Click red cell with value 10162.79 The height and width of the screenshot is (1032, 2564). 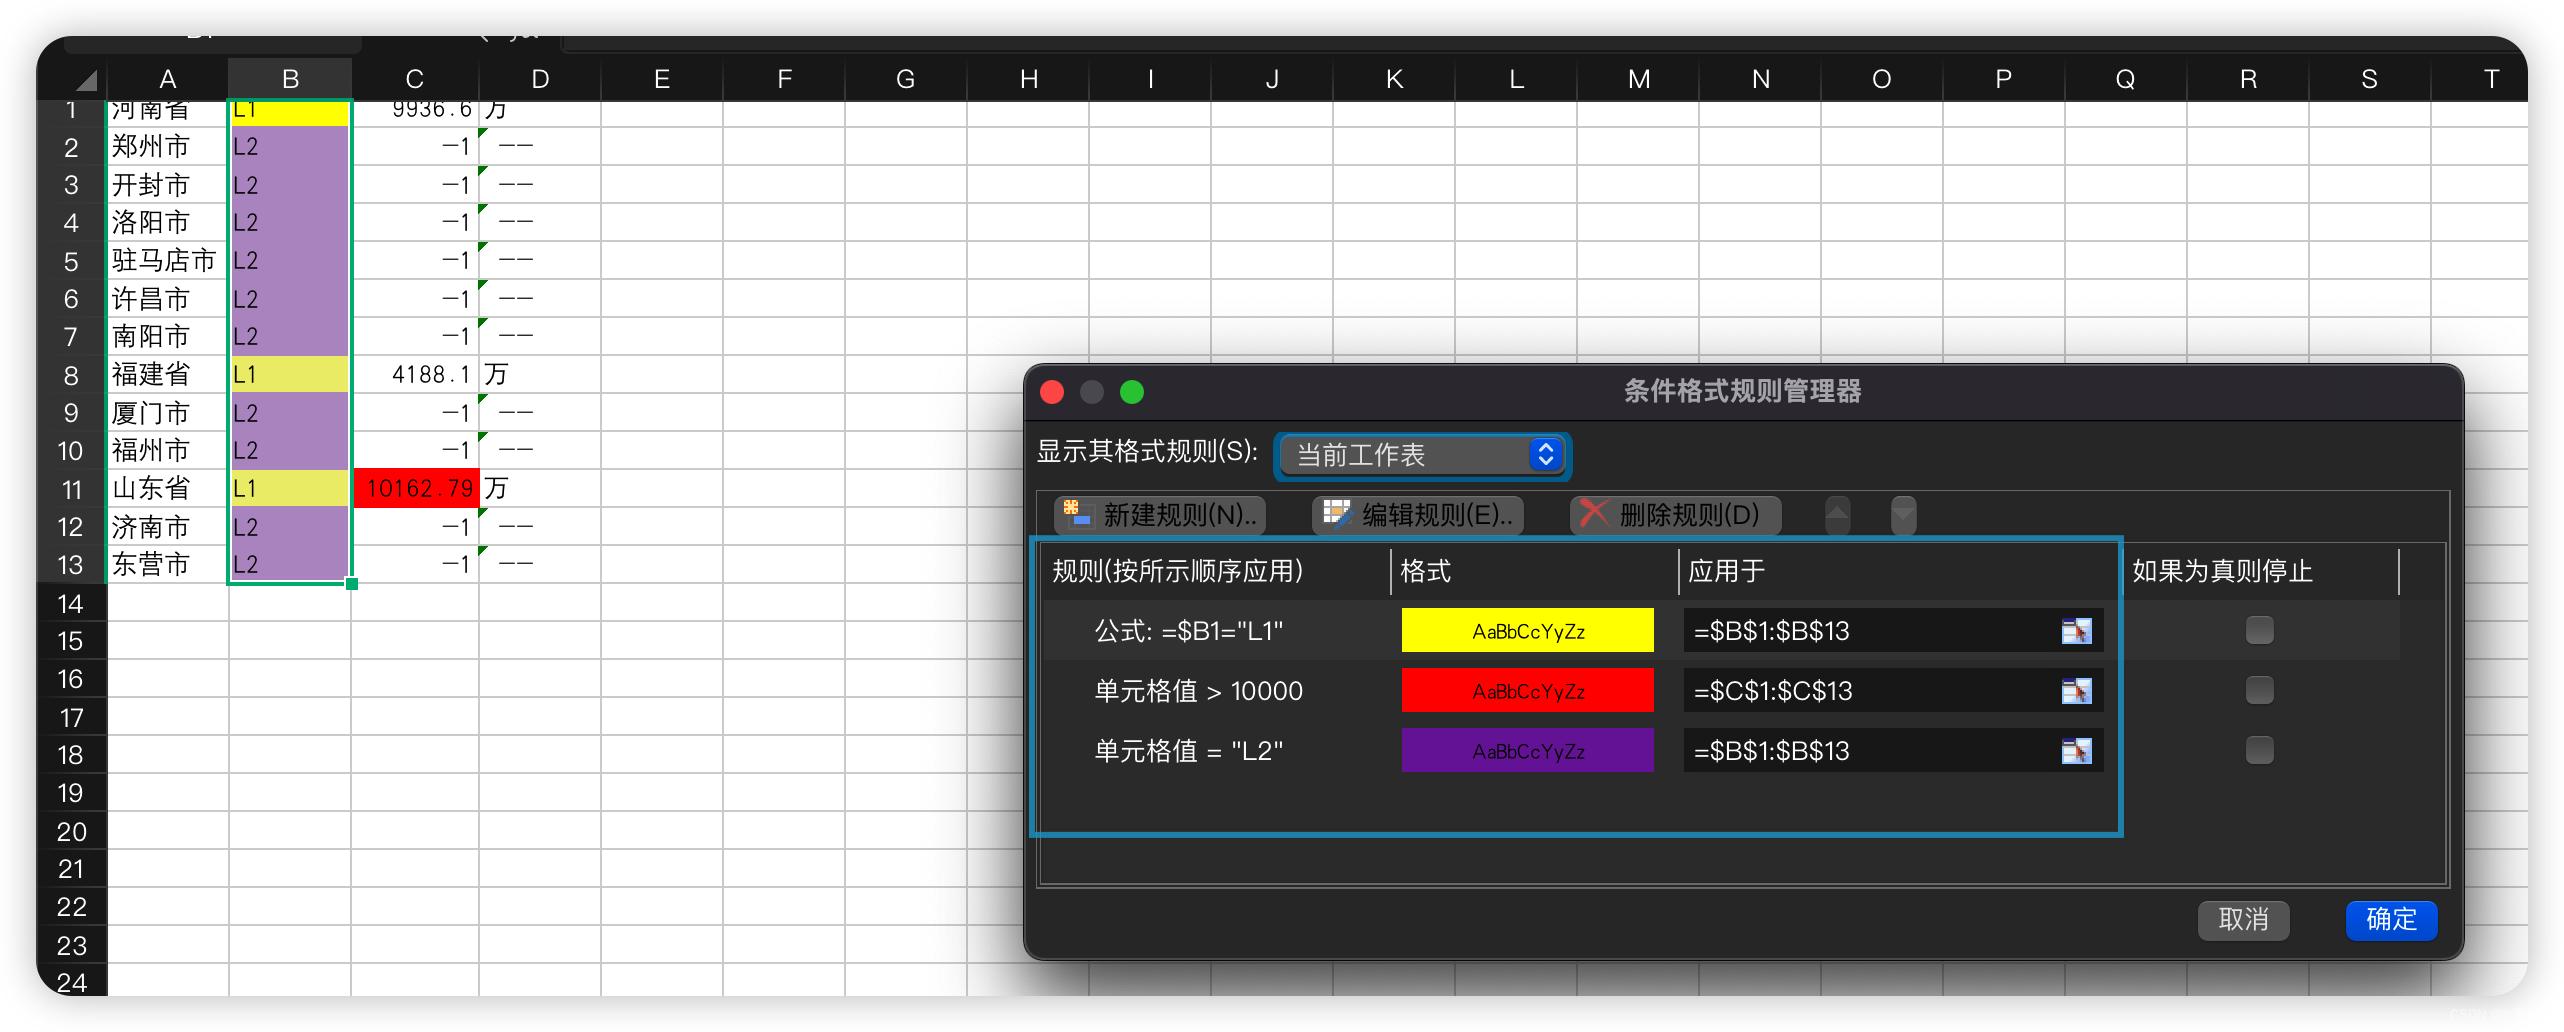click(416, 489)
